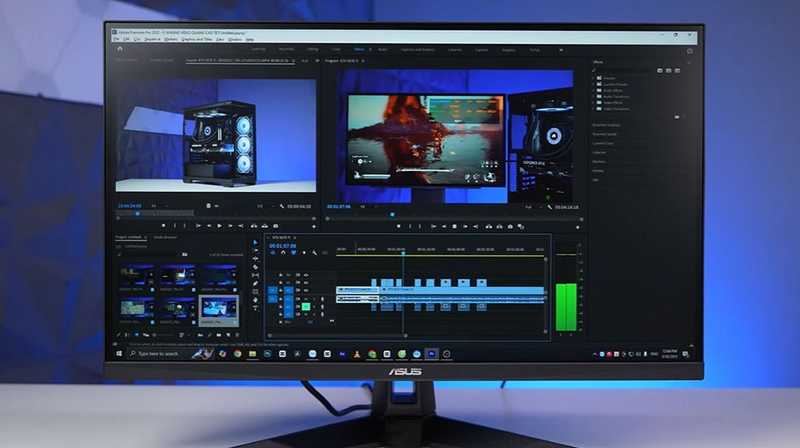Toggle lock on V3 track
This screenshot has width=800, height=448.
point(281,275)
